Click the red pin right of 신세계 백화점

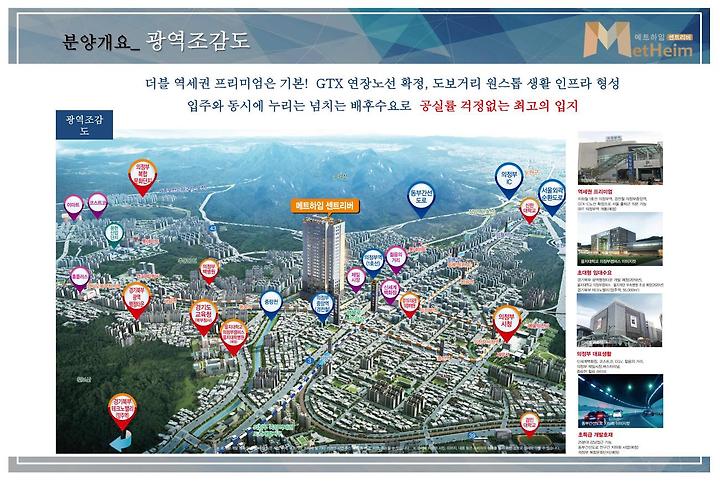click(410, 305)
